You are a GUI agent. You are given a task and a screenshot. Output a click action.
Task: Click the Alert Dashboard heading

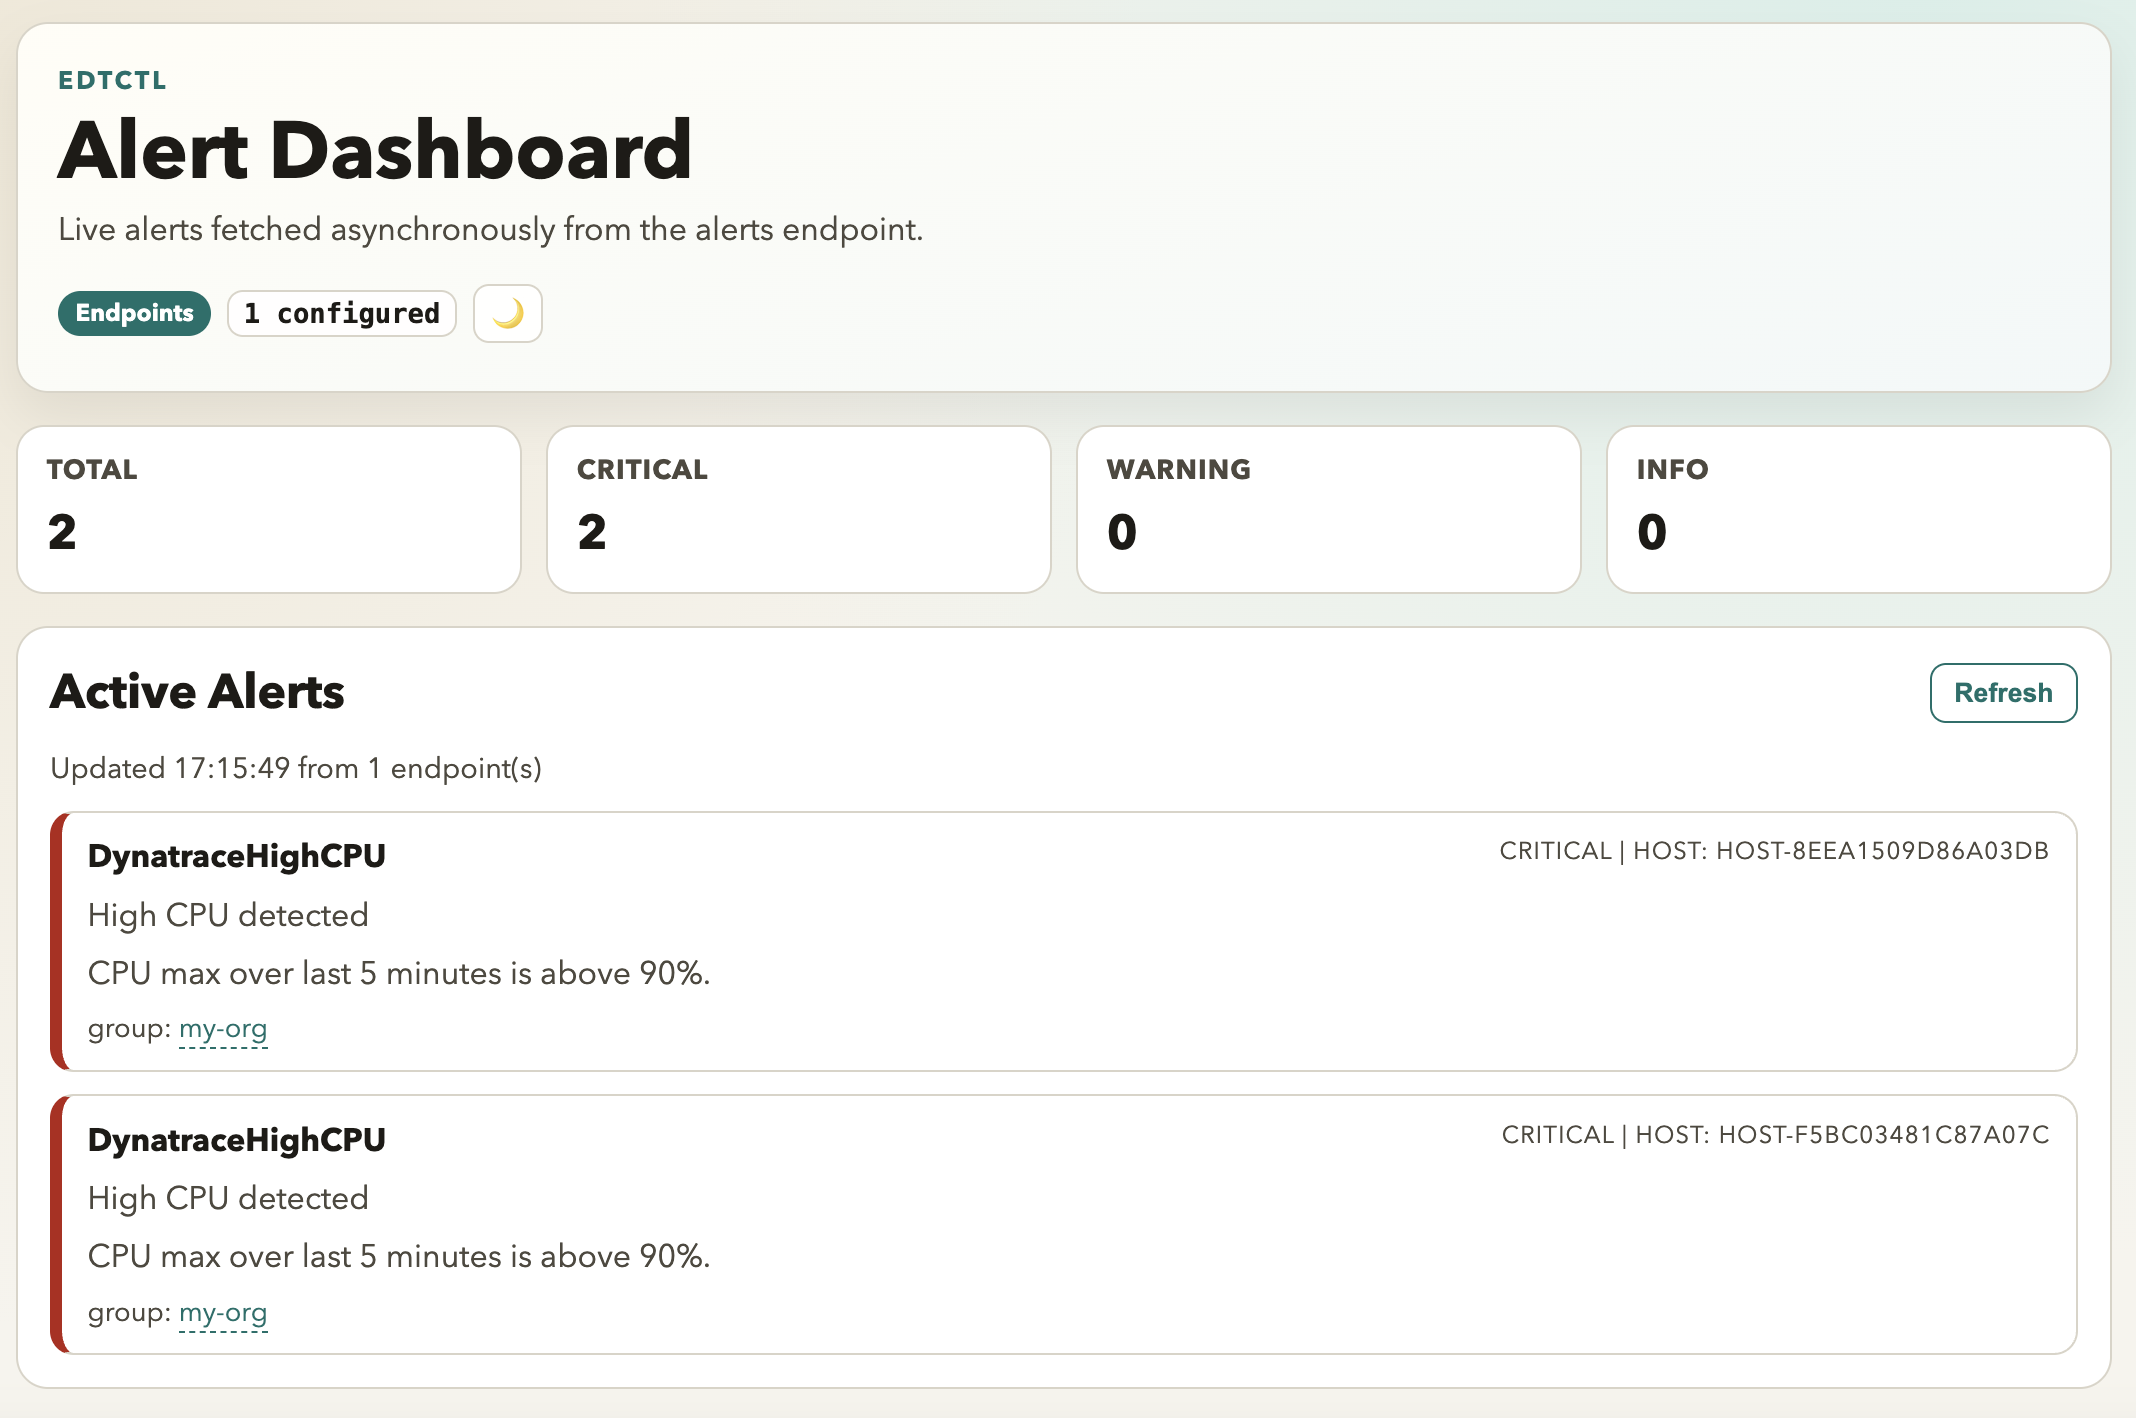point(375,150)
